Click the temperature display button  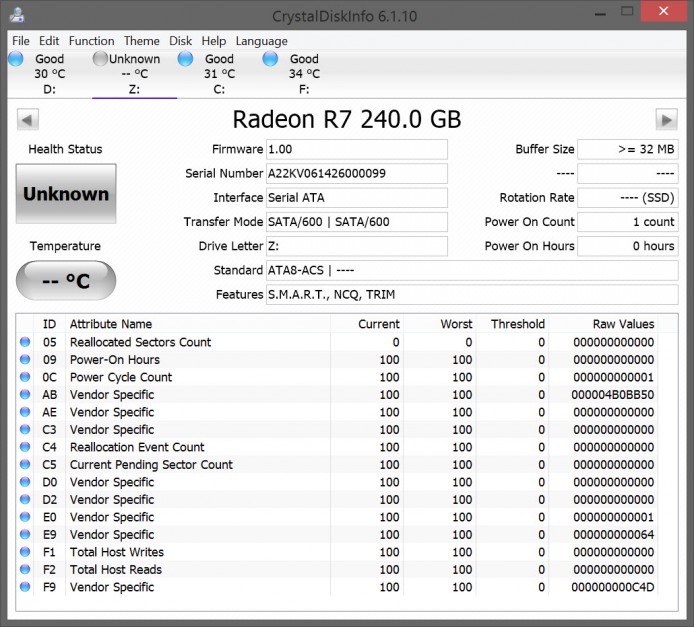pos(66,281)
